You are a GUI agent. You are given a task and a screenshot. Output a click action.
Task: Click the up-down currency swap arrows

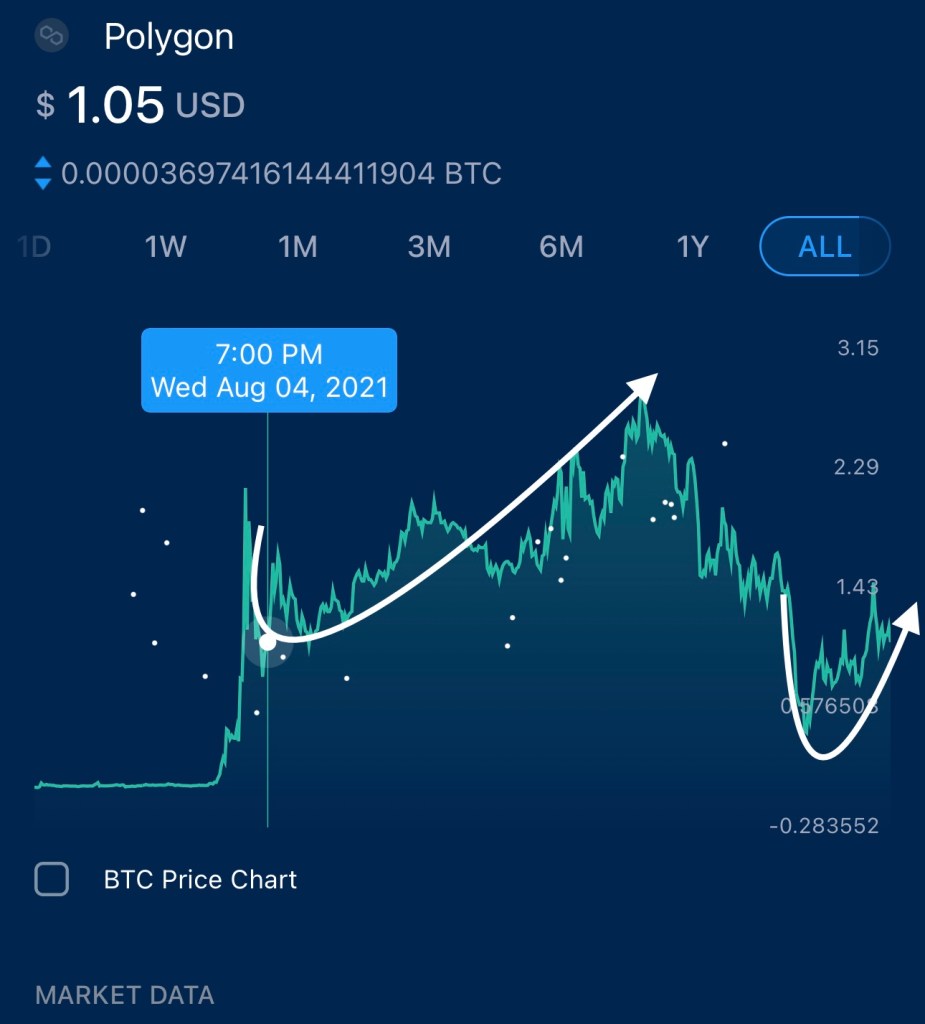point(42,174)
